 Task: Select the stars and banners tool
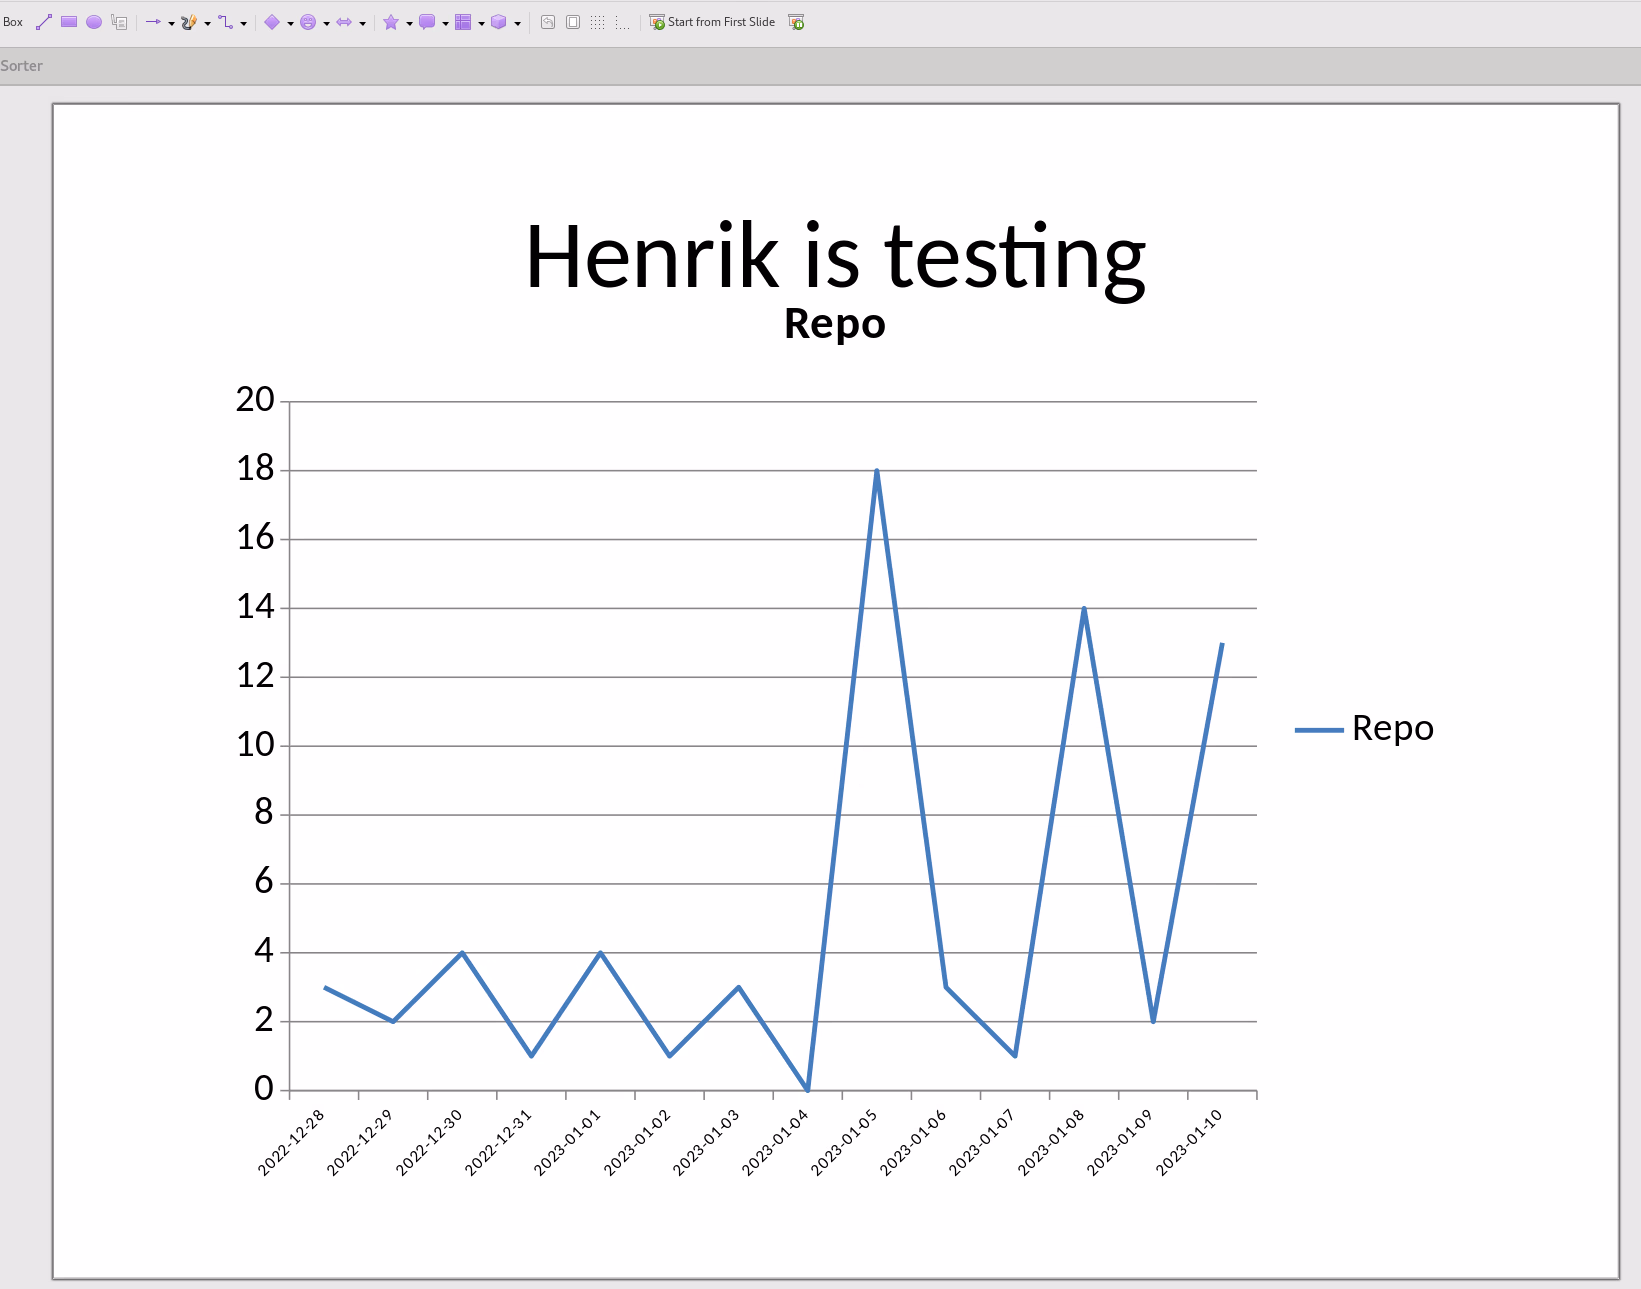(x=391, y=21)
